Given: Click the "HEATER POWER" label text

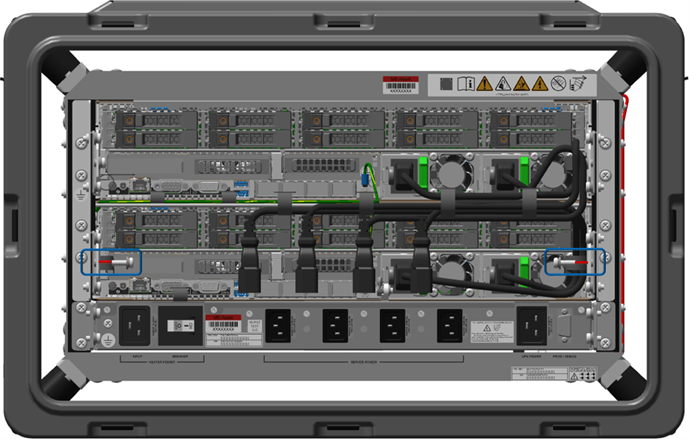Looking at the screenshot, I should point(162,362).
